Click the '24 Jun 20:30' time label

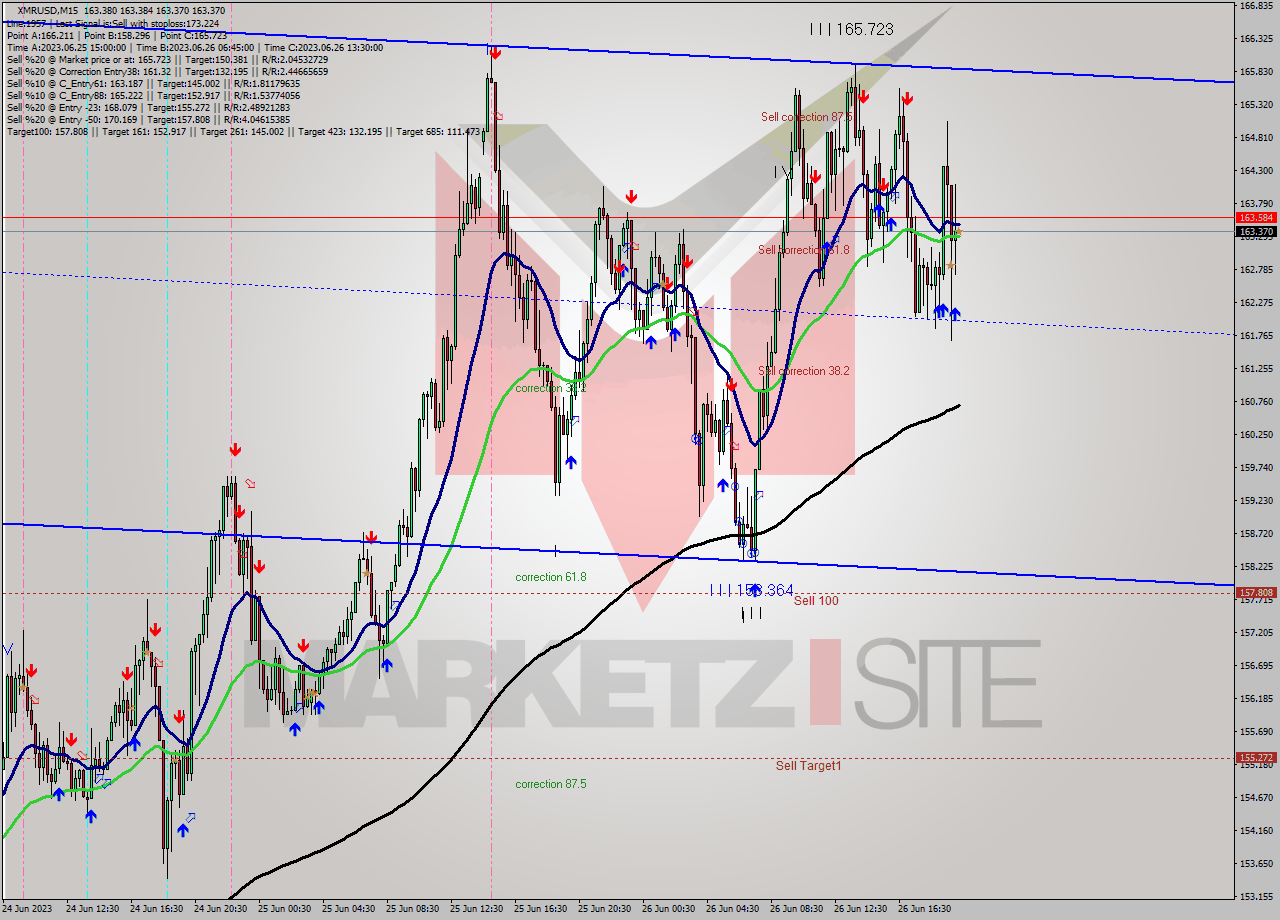pos(220,909)
